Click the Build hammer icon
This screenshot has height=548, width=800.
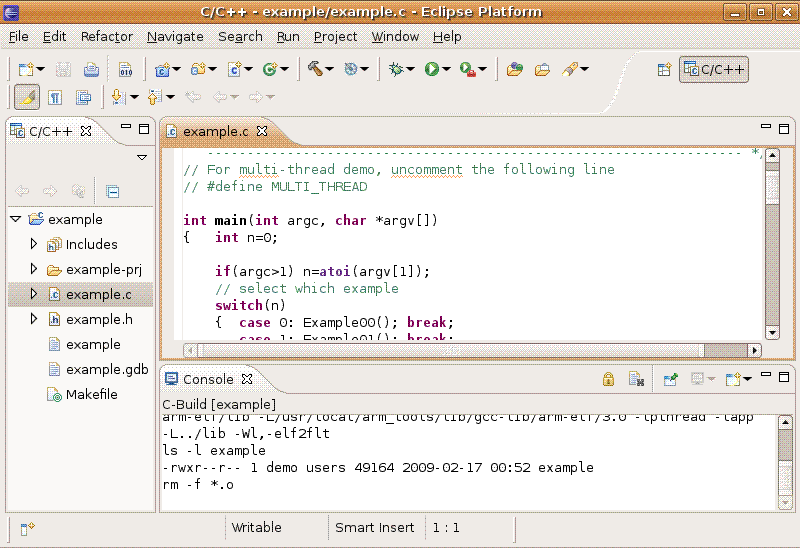[315, 68]
